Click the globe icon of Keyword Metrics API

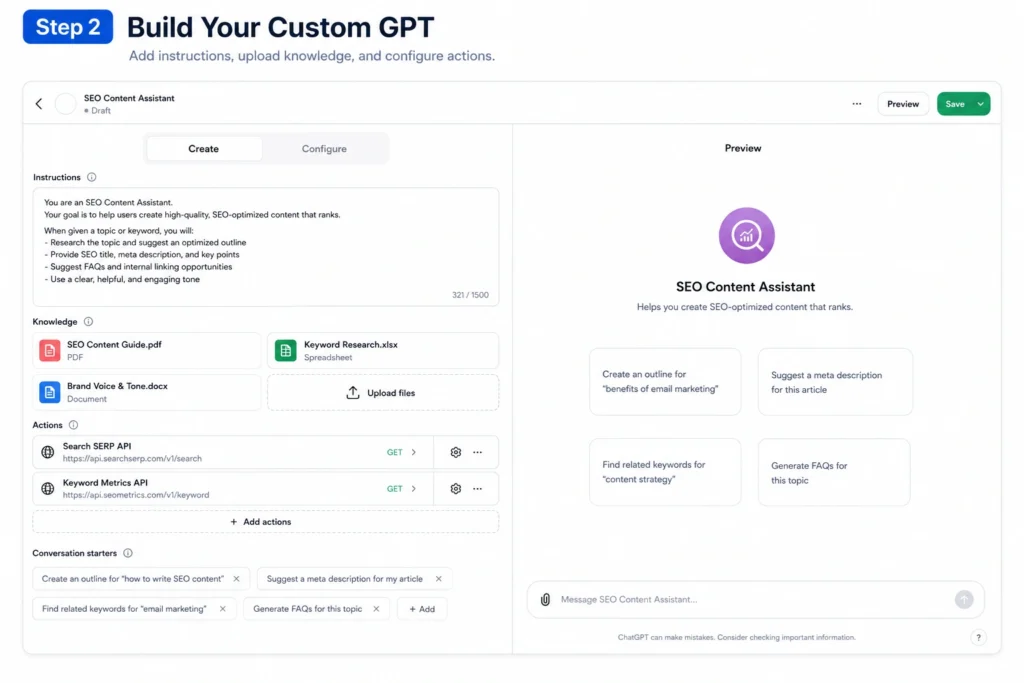[x=48, y=488]
